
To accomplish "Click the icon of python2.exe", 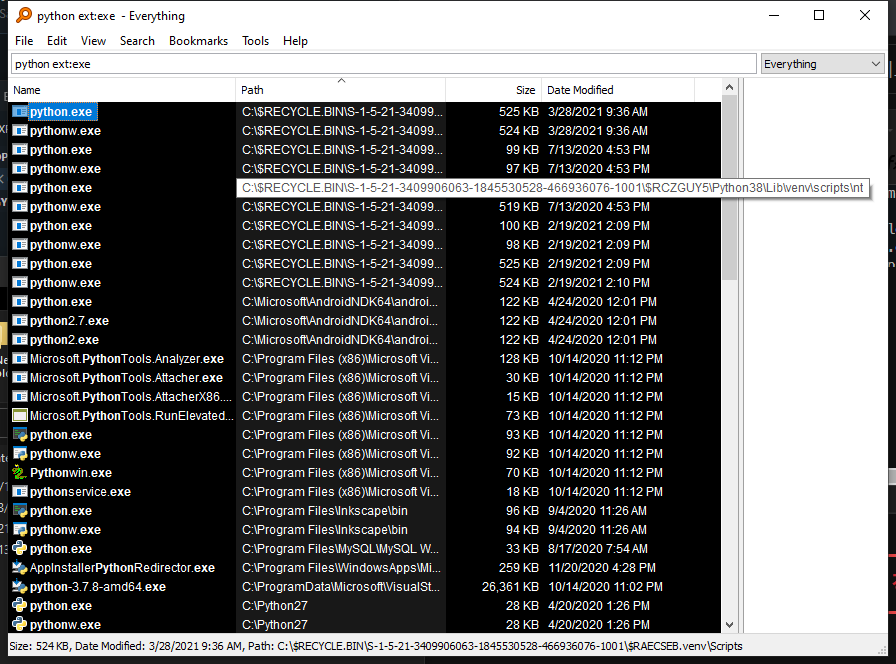I will [19, 339].
